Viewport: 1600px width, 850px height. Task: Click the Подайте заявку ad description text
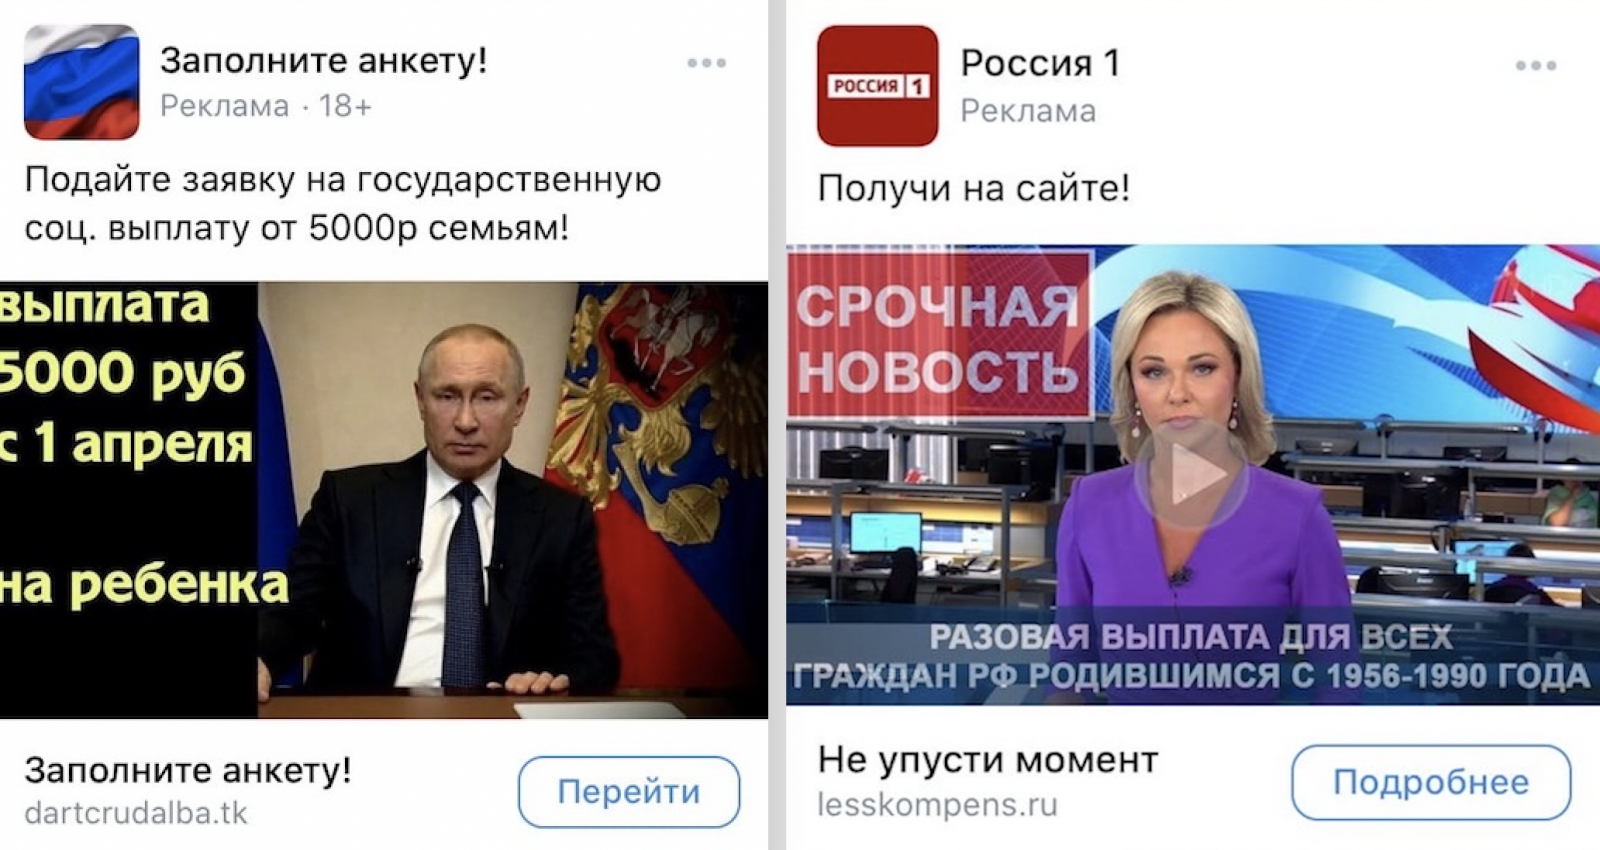point(343,204)
